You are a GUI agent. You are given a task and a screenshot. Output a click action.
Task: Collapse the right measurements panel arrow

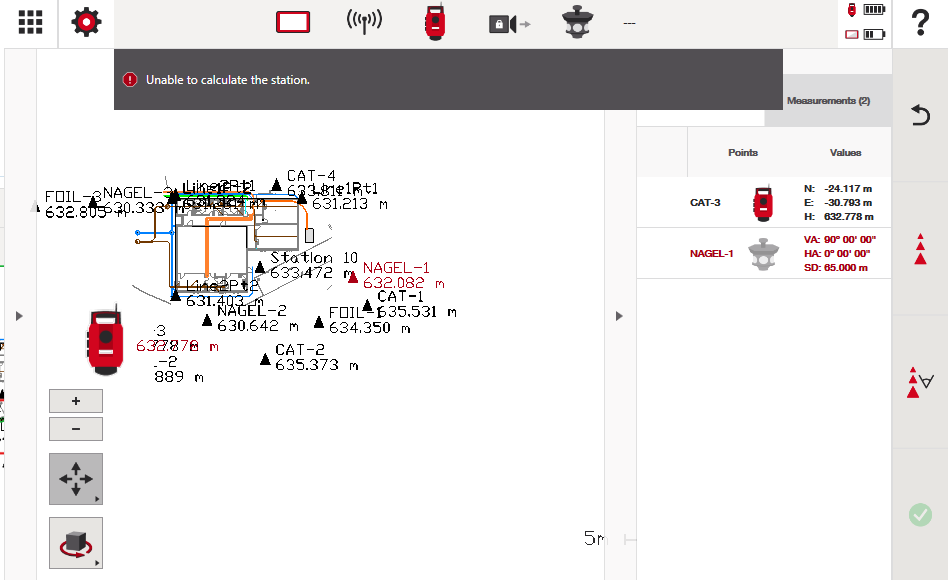coord(619,316)
